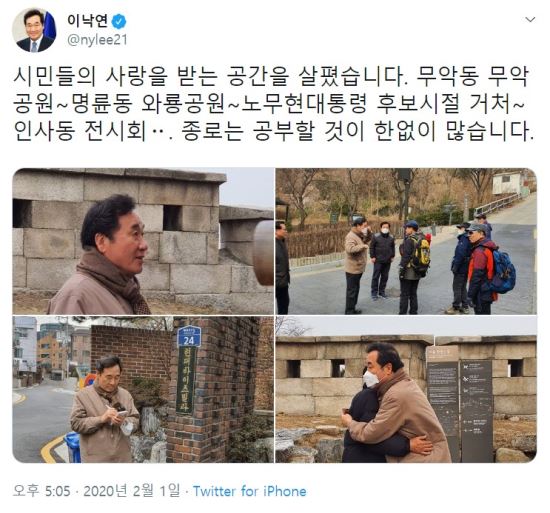Open the Twitter for iPhone source link

pos(250,491)
